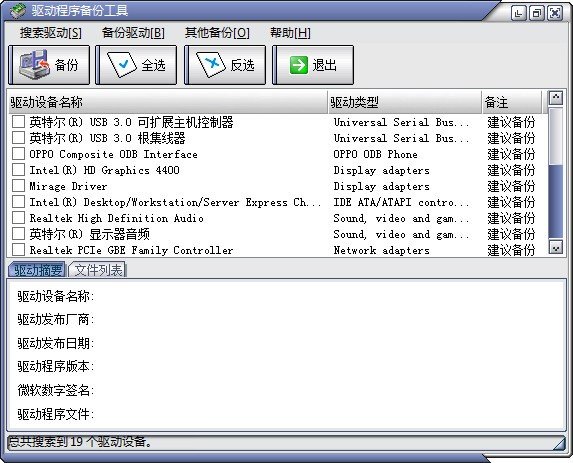This screenshot has width=573, height=463.
Task: Switch to the 文件列表 tab
Action: click(x=98, y=270)
